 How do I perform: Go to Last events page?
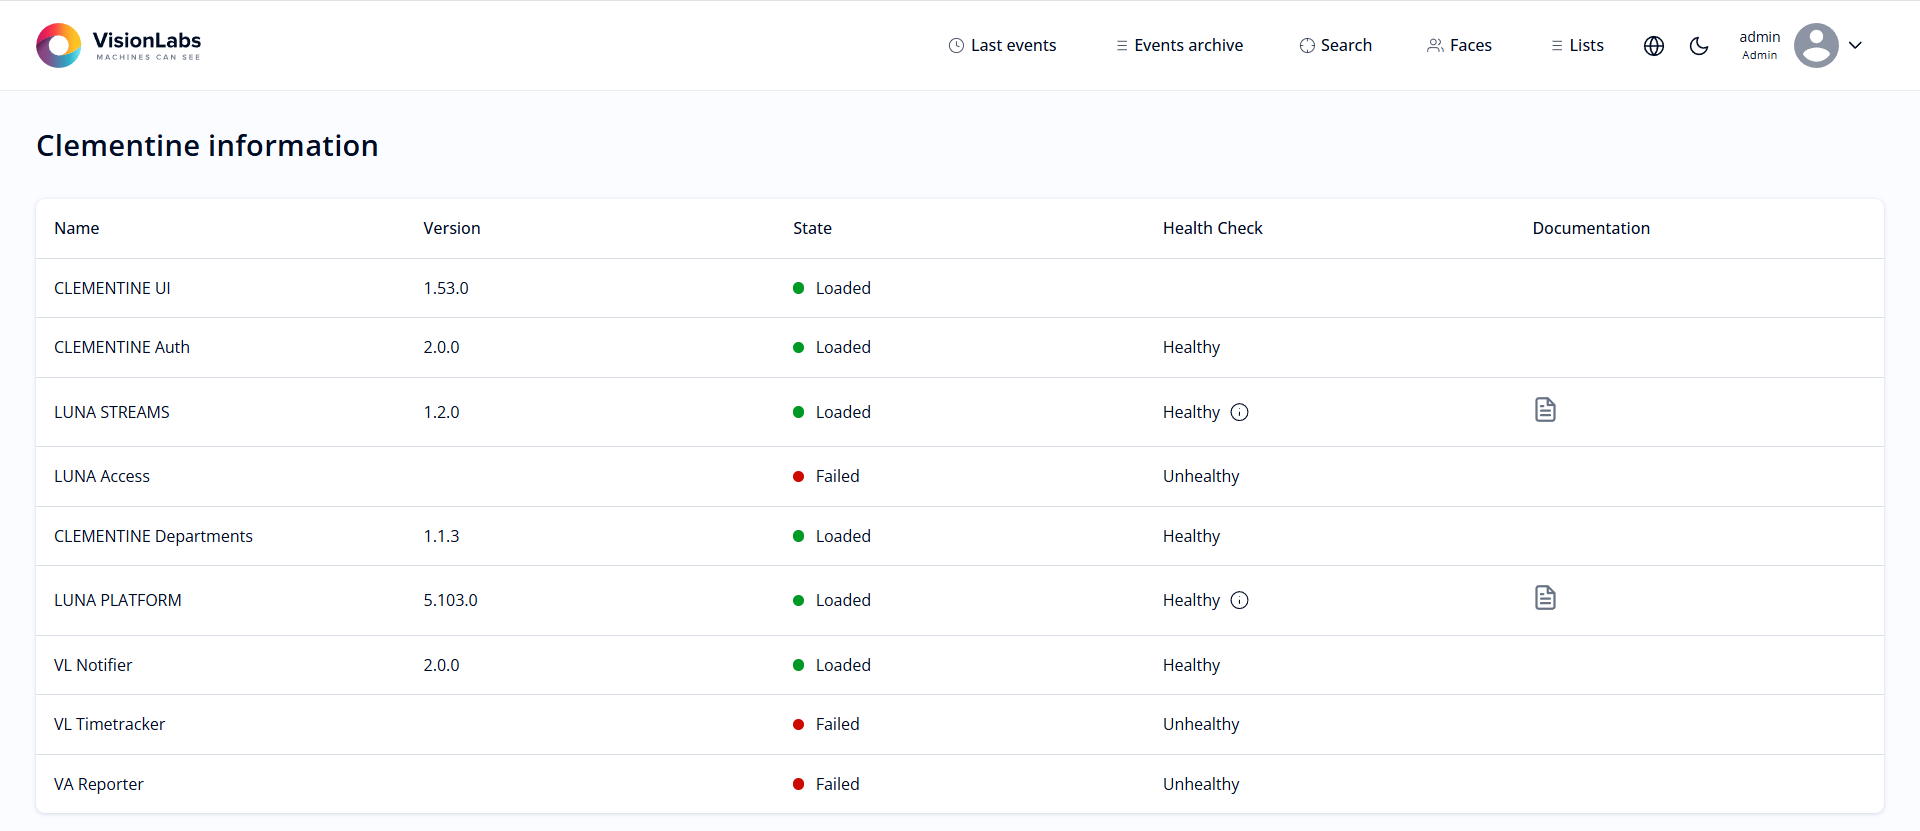pyautogui.click(x=1002, y=45)
